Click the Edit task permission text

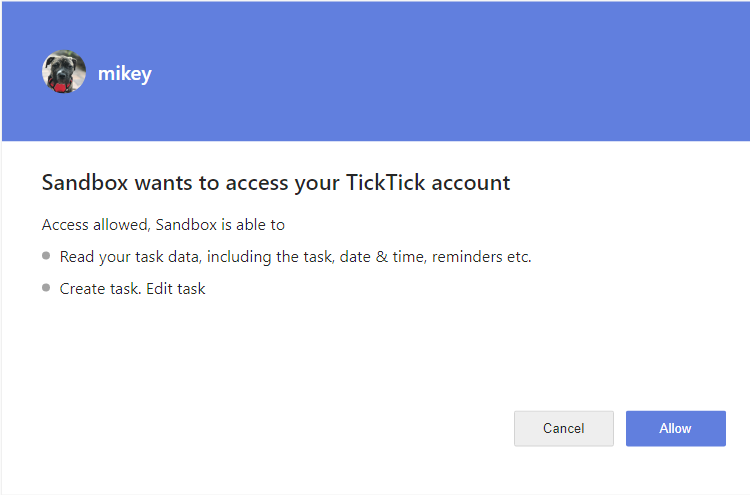[176, 289]
